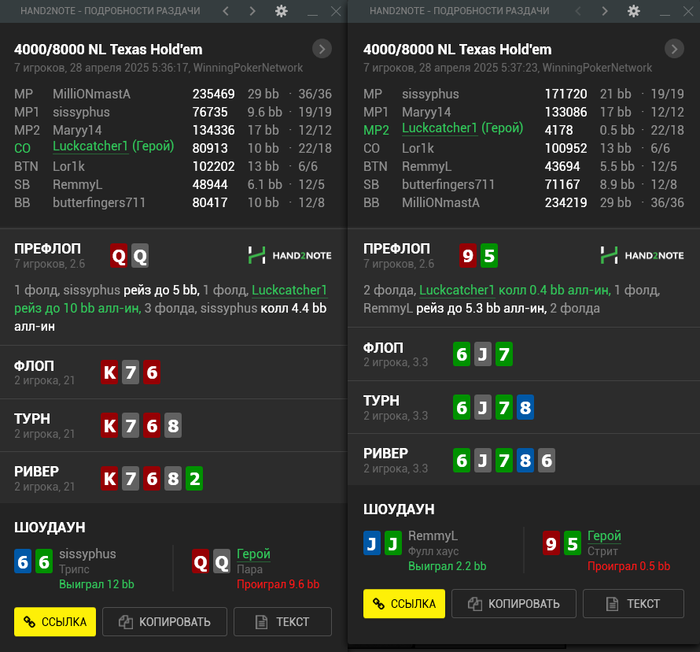
Task: Go to next hand in left window
Action: [x=253, y=11]
